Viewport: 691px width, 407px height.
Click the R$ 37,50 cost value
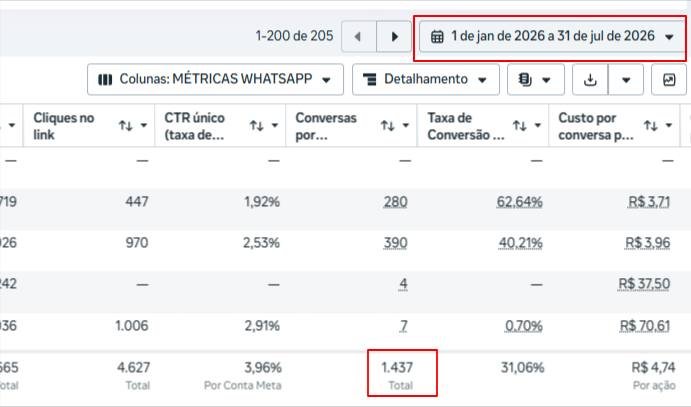[x=644, y=284]
